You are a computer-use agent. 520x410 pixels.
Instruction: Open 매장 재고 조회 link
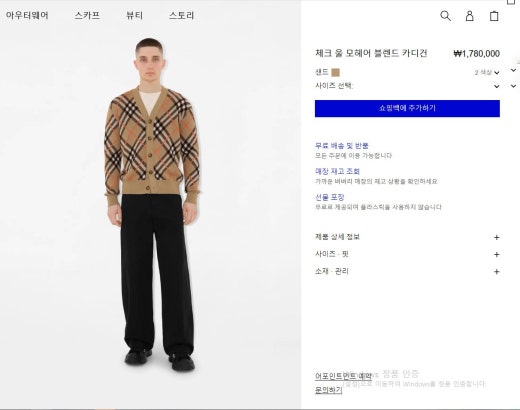337,171
